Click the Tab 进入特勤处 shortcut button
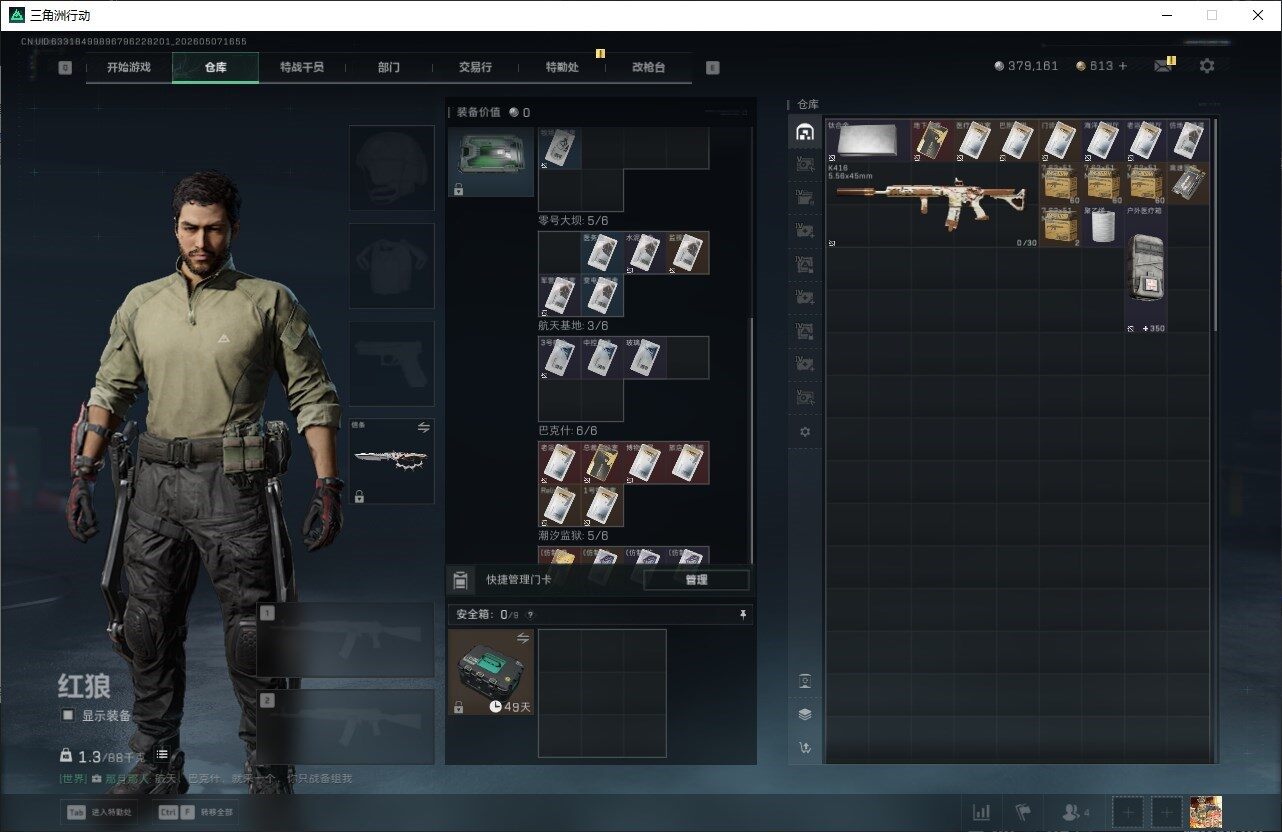This screenshot has width=1282, height=832. point(101,812)
